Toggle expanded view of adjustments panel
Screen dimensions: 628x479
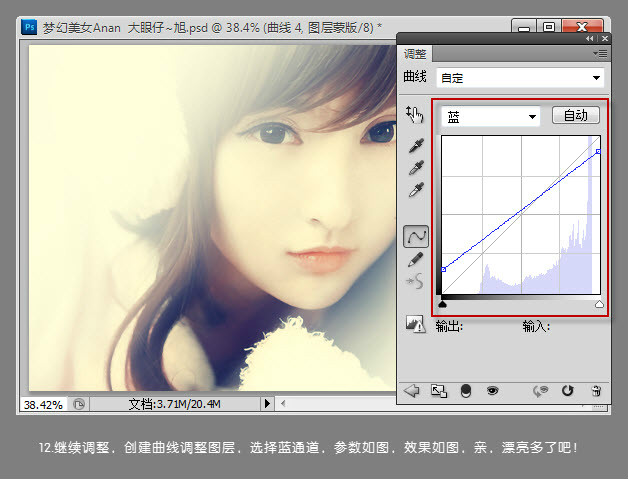438,390
